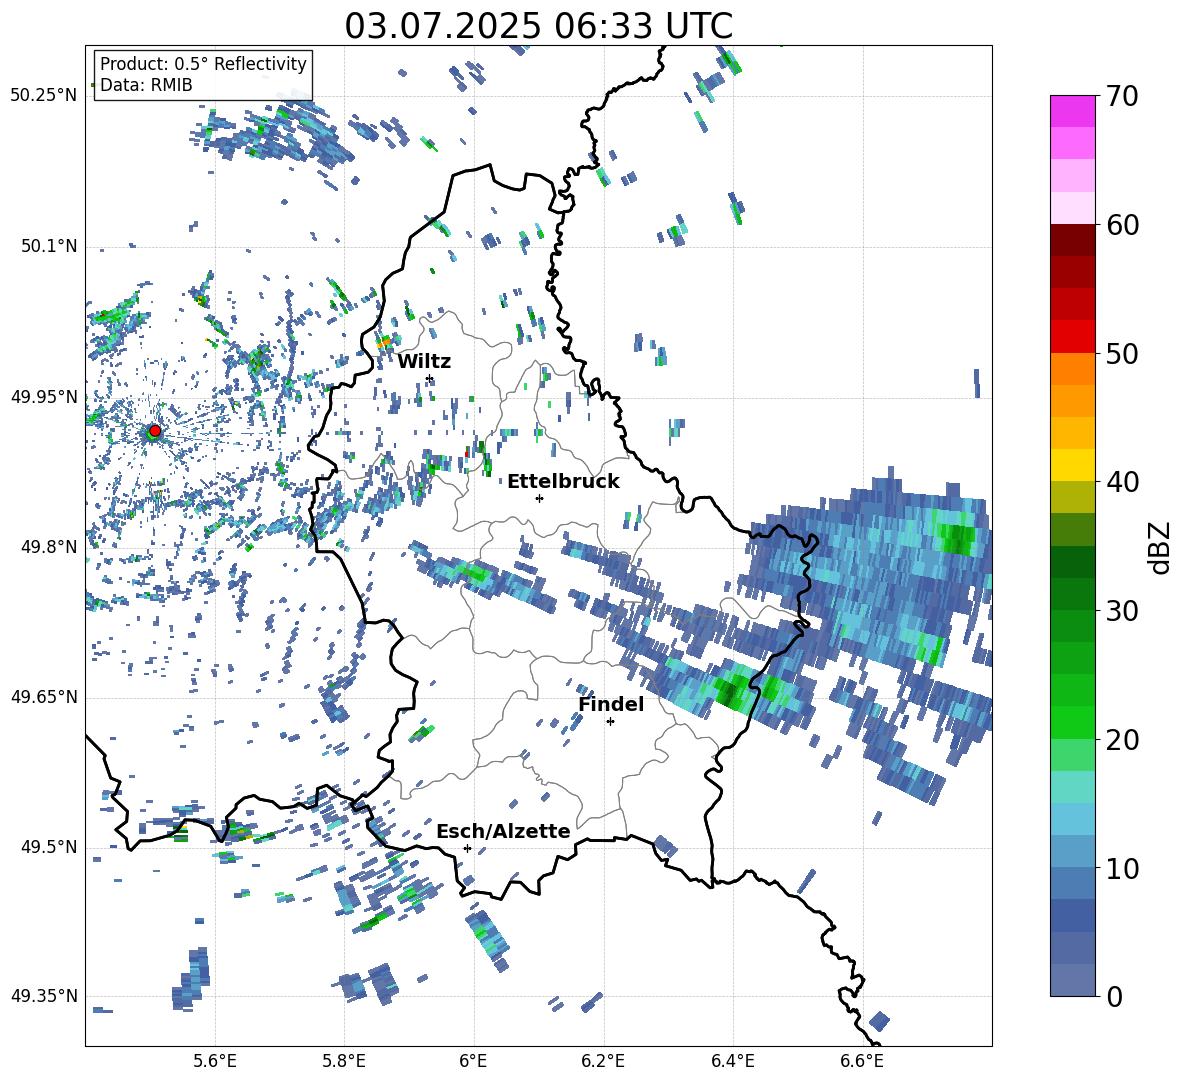Click the bottom slate-blue colorbar segment at 0

click(1073, 980)
